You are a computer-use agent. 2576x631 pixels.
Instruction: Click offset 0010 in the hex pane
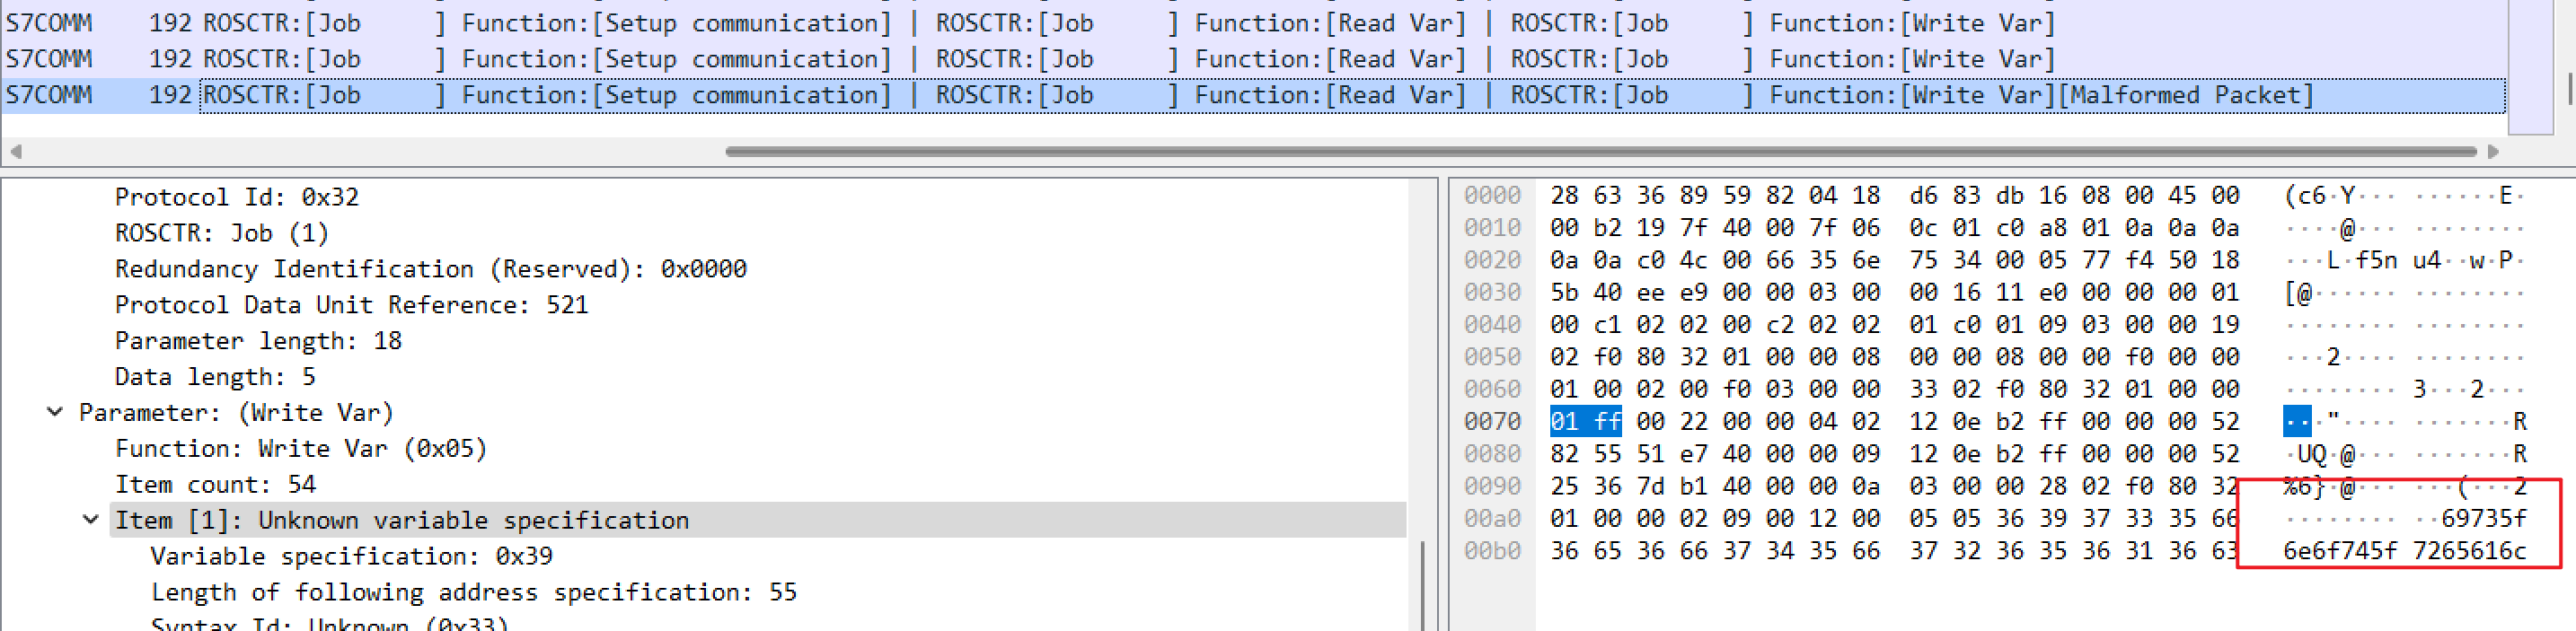point(1492,227)
